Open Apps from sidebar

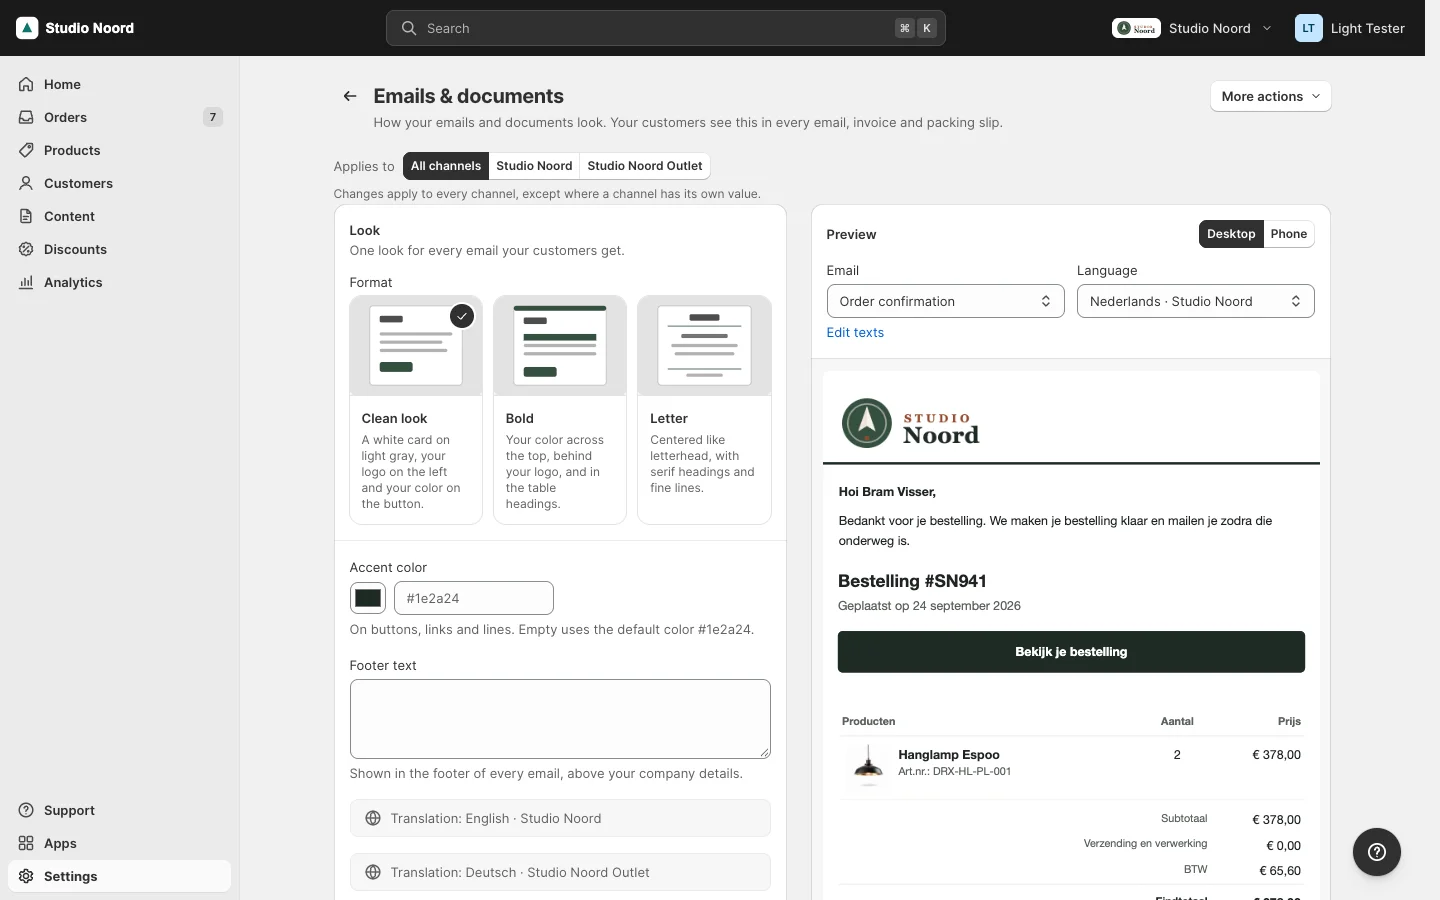point(119,843)
